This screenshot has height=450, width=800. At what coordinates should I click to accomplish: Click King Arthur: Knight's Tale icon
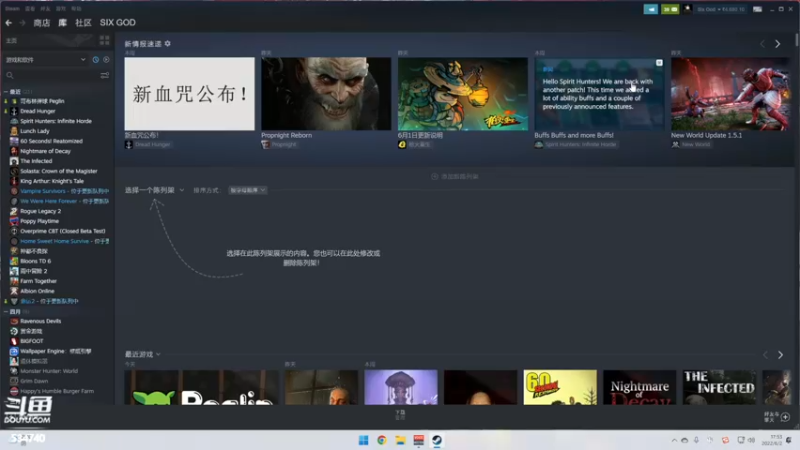point(14,181)
